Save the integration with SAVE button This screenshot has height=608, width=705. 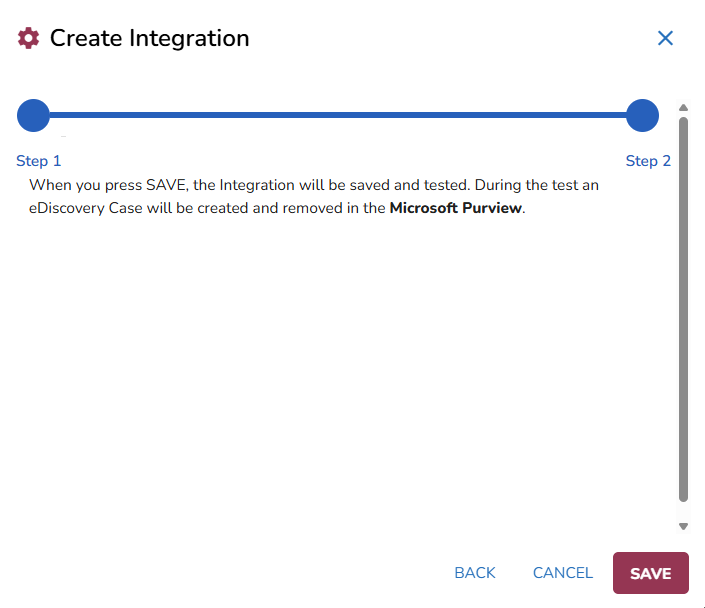[x=650, y=574]
